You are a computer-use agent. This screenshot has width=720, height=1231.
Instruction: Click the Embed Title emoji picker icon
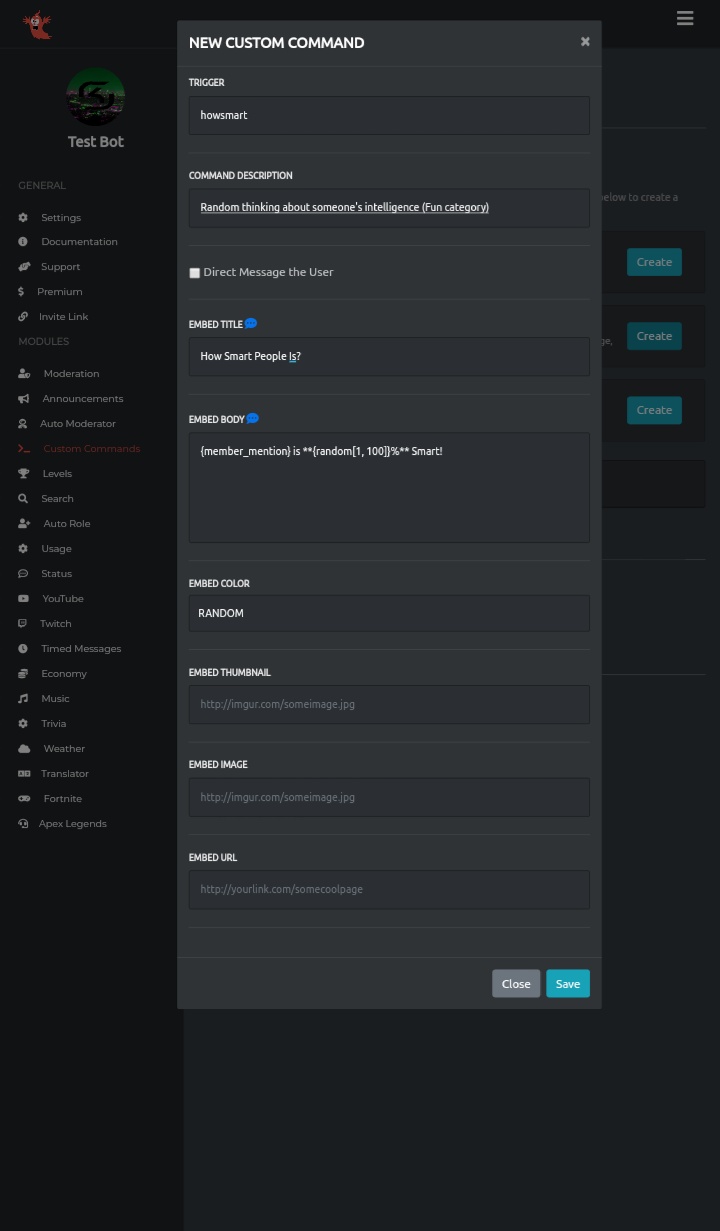251,324
